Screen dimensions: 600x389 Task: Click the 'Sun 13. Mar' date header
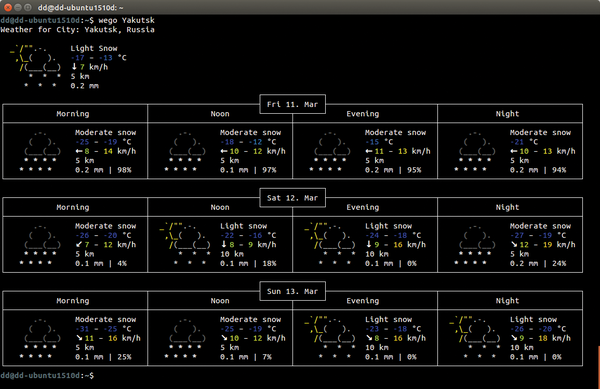coord(292,291)
